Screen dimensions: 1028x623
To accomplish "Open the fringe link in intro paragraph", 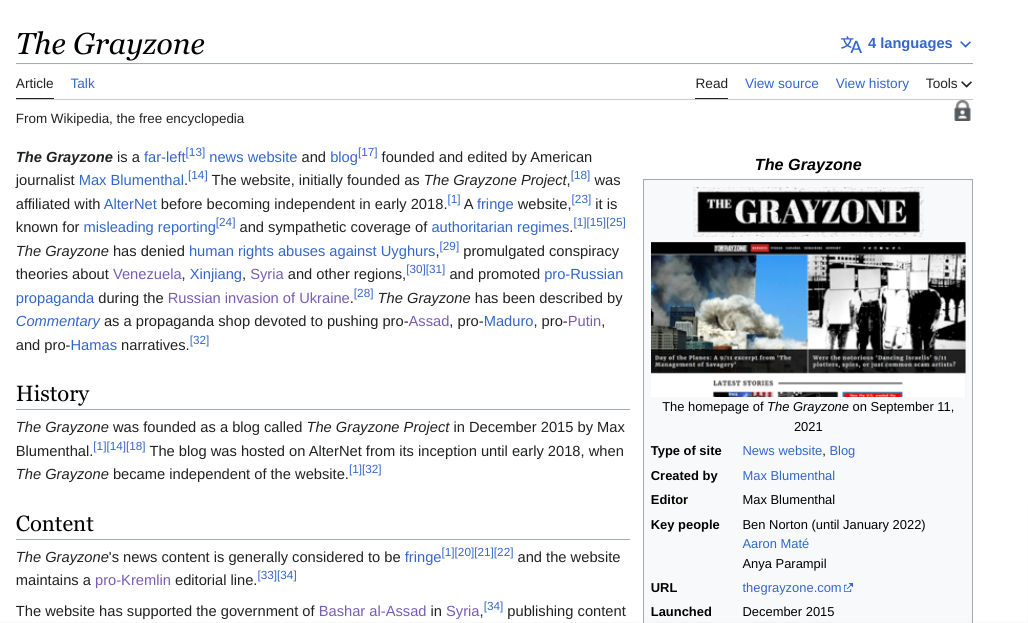I will point(495,204).
